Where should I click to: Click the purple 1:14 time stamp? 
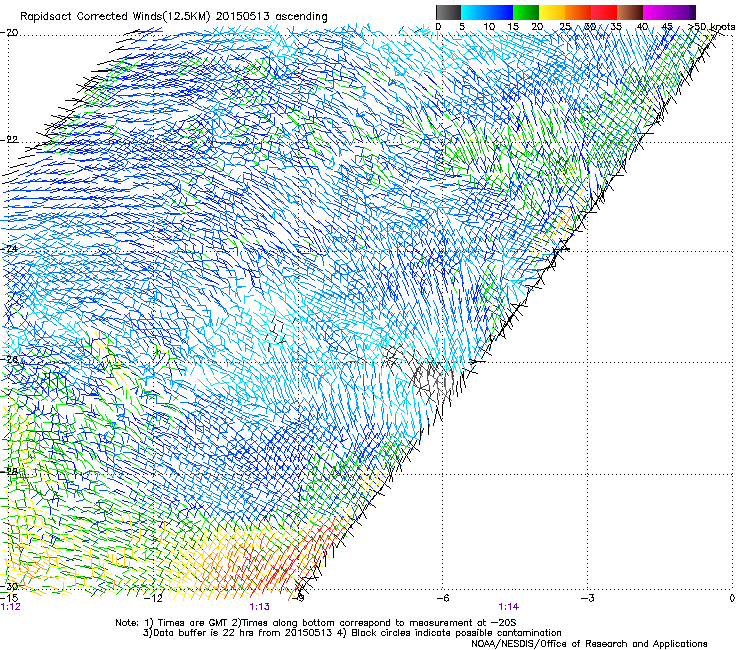(508, 607)
